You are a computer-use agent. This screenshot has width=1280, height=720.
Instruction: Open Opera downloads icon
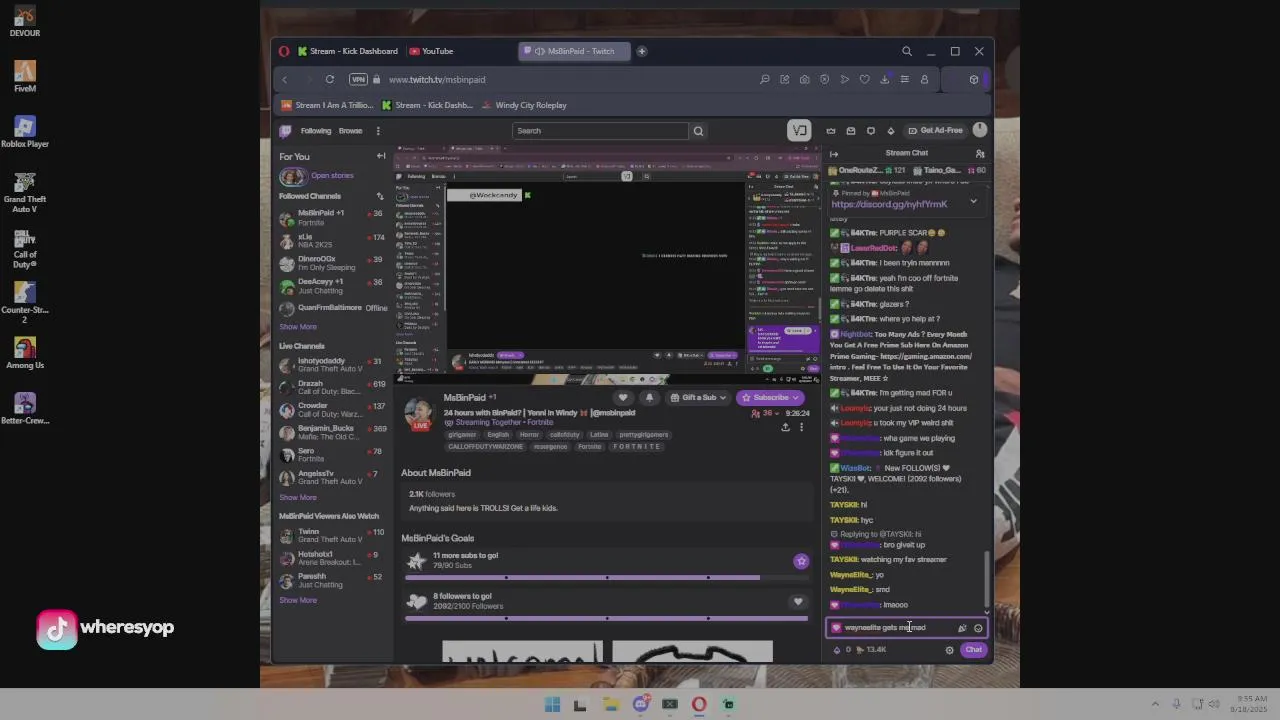tap(884, 79)
